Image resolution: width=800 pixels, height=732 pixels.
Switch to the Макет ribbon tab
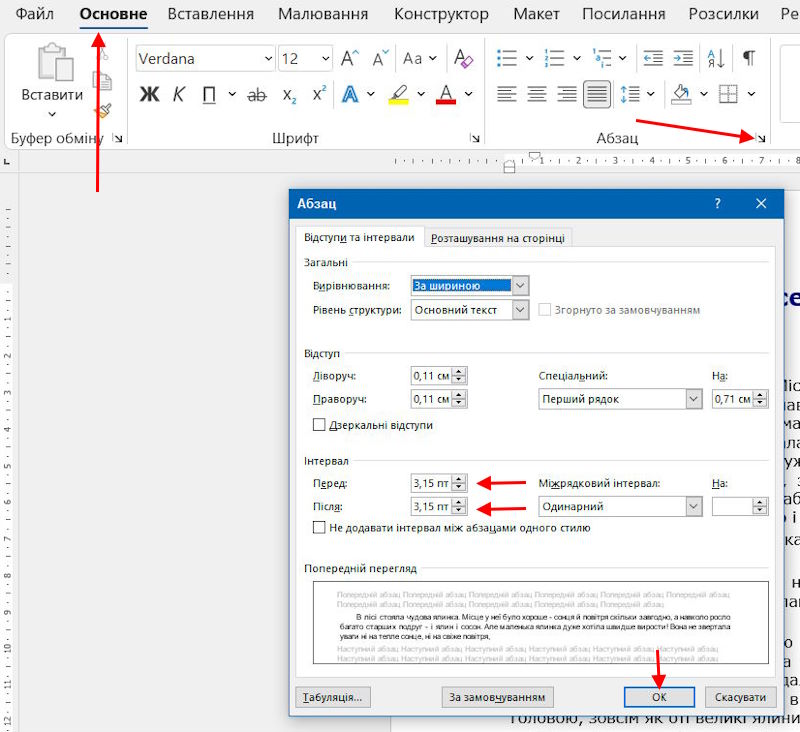[x=536, y=14]
